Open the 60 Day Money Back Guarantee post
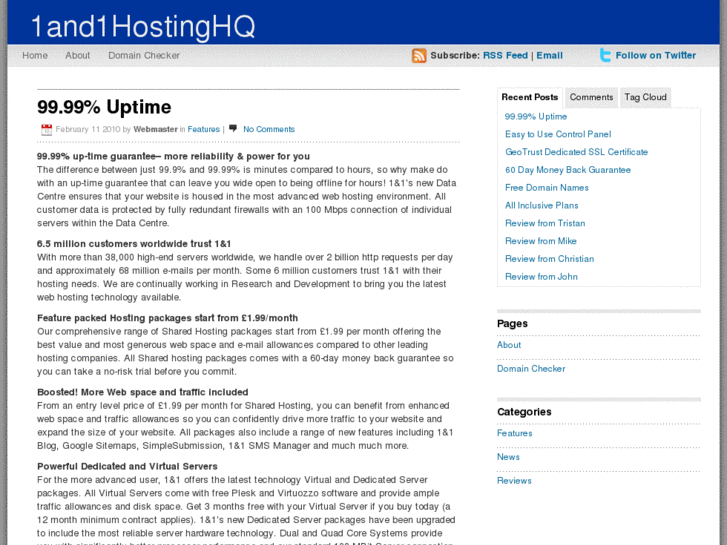The width and height of the screenshot is (727, 545). 568,170
